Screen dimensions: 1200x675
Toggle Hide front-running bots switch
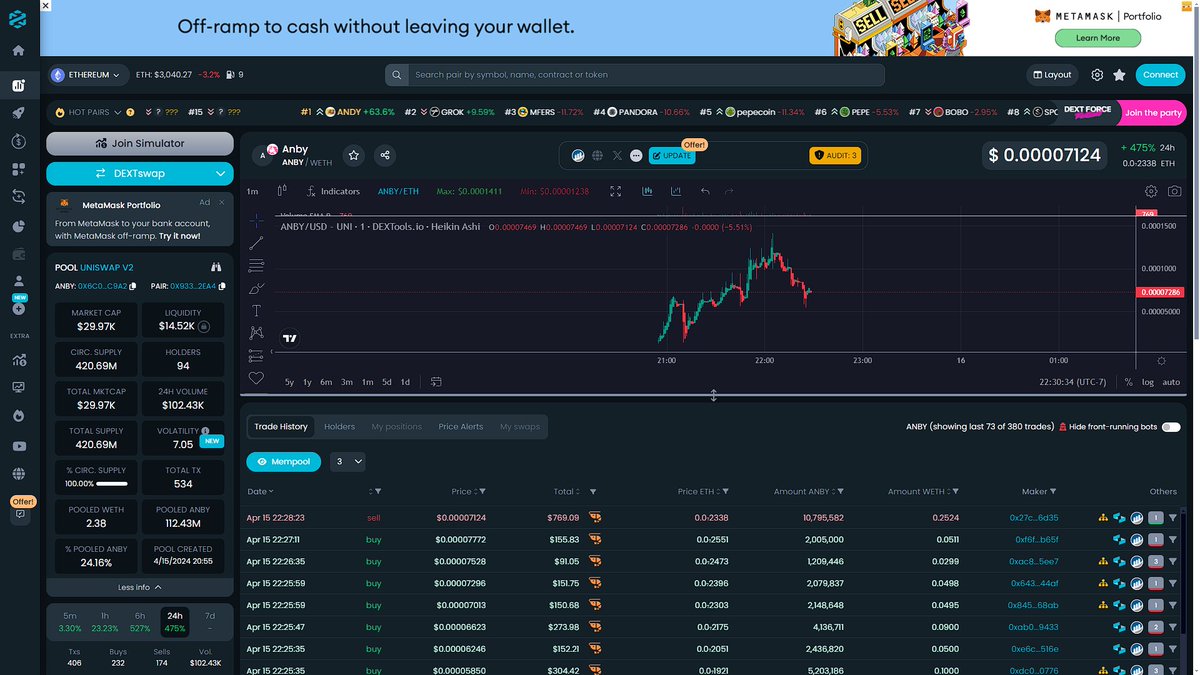pyautogui.click(x=1170, y=427)
